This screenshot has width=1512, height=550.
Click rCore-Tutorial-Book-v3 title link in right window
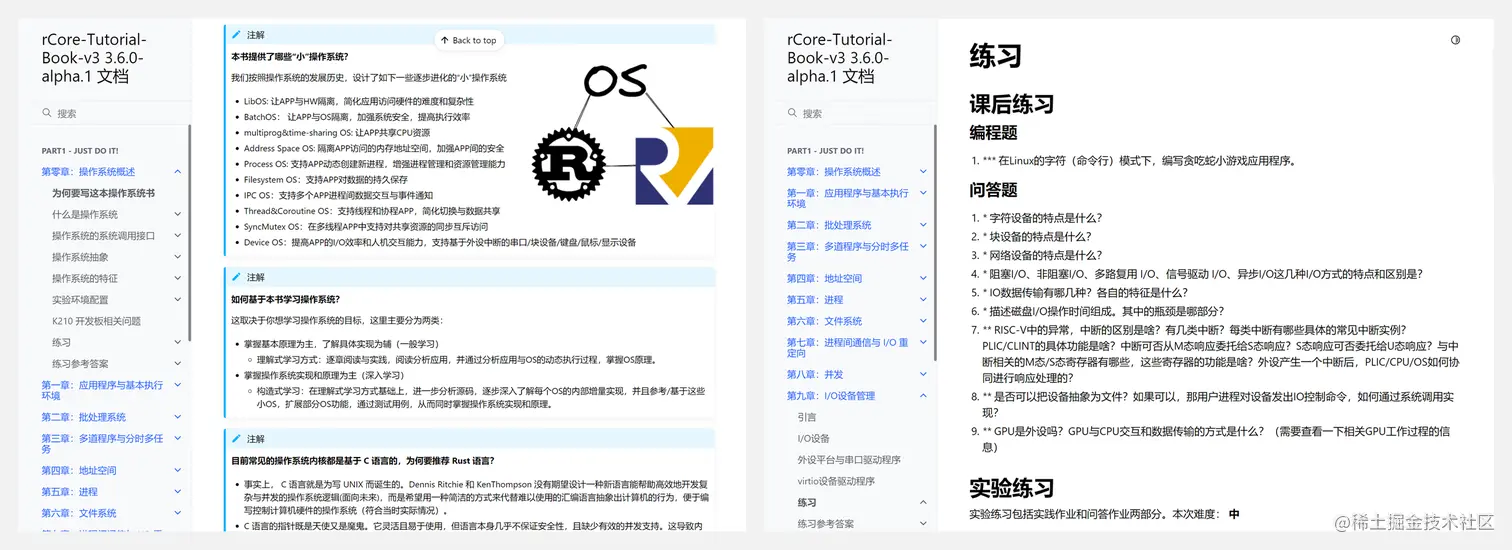(837, 58)
